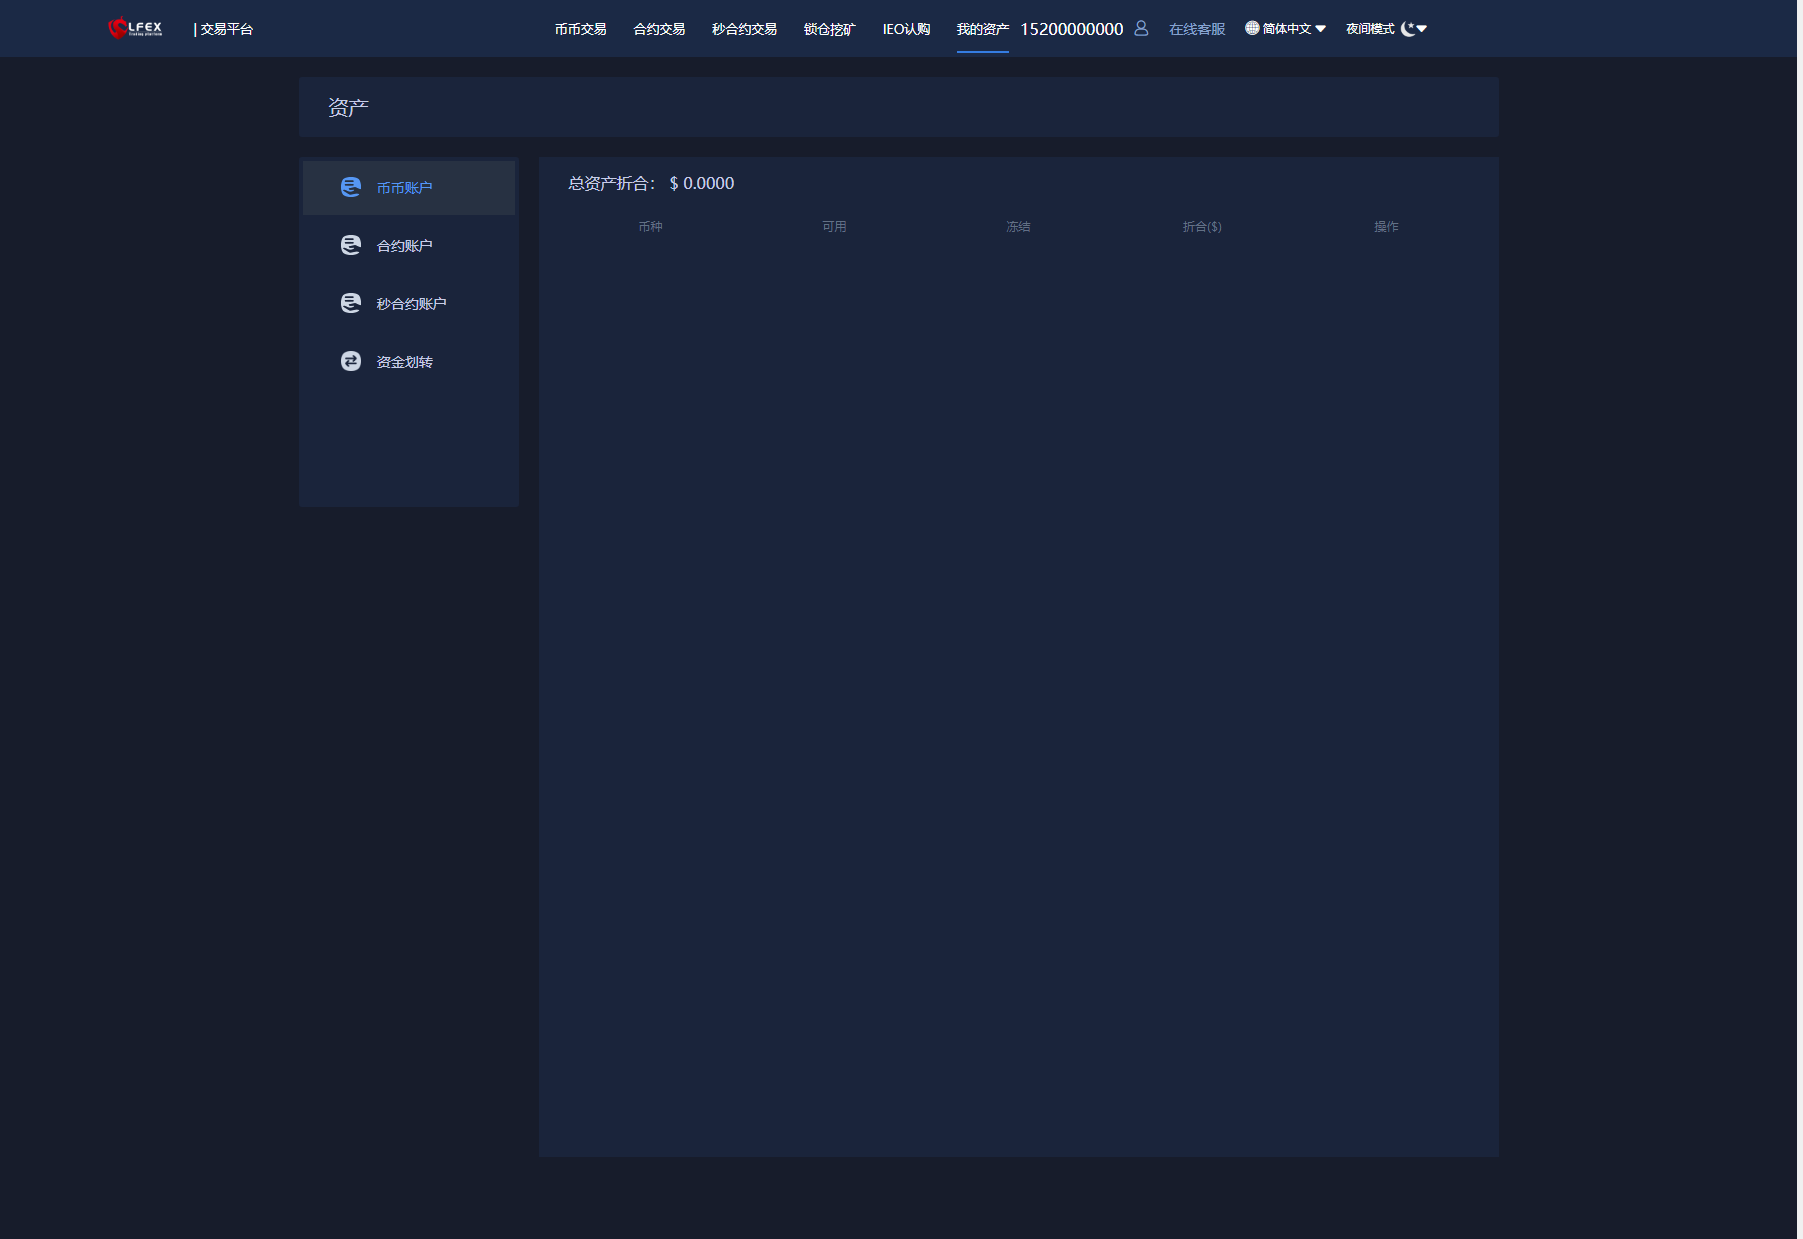The width and height of the screenshot is (1803, 1239).
Task: Open the 锁仓挖矿 navigation item
Action: [x=829, y=29]
